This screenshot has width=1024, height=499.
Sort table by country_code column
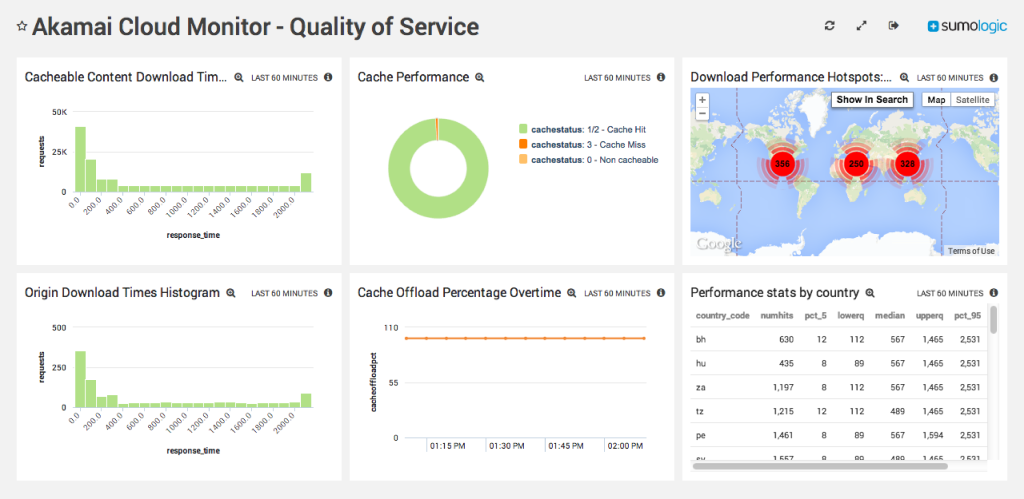[x=722, y=315]
